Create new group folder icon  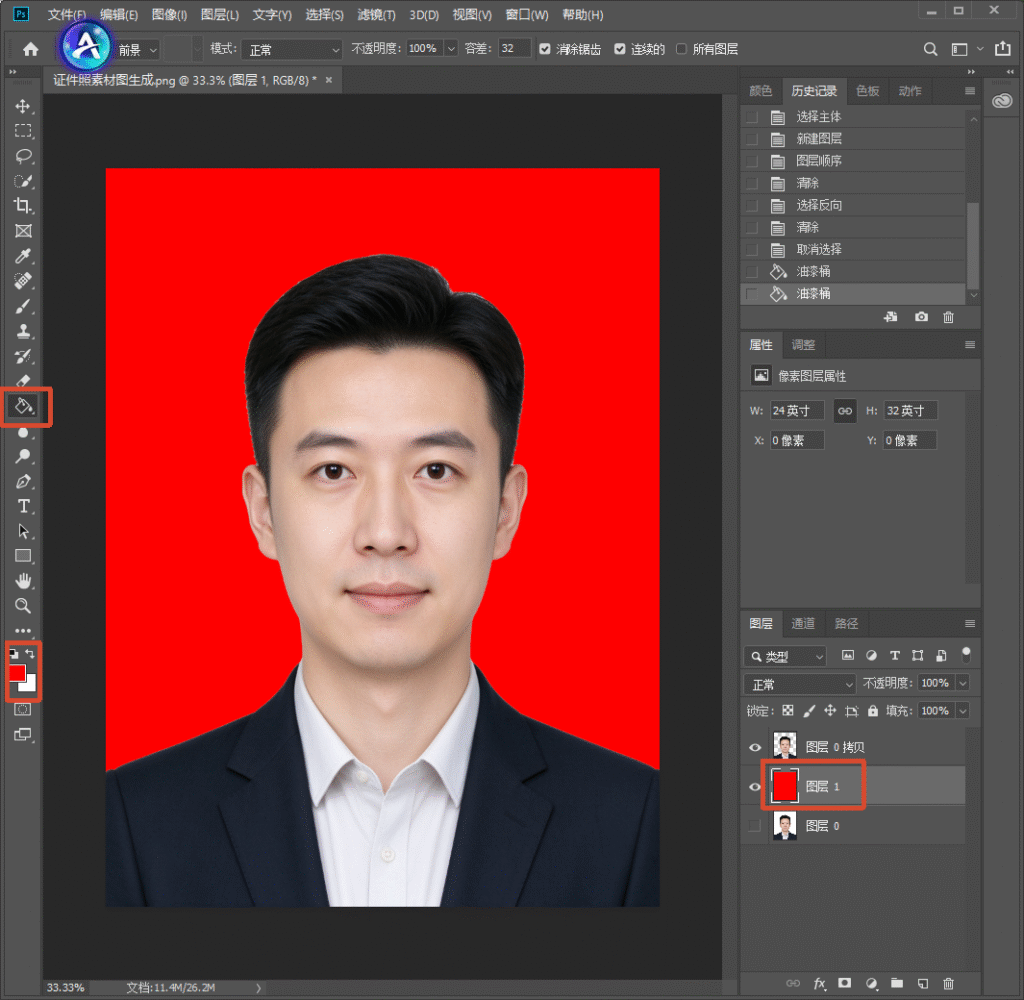(897, 982)
